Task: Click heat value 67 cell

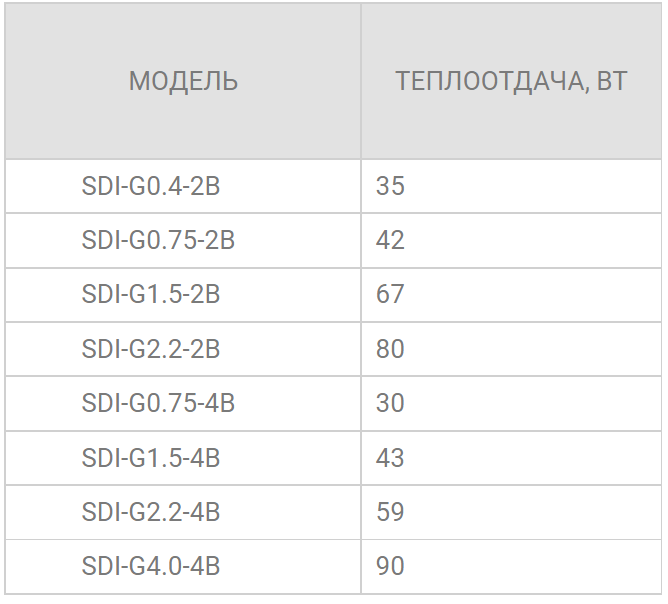Action: [x=390, y=294]
